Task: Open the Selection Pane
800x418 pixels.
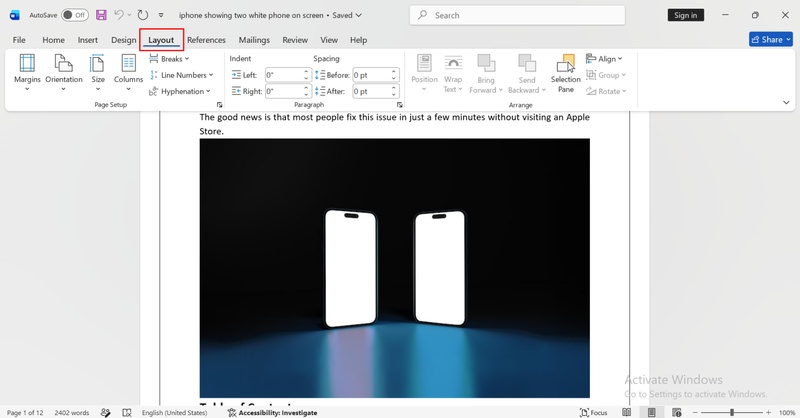Action: [x=565, y=73]
